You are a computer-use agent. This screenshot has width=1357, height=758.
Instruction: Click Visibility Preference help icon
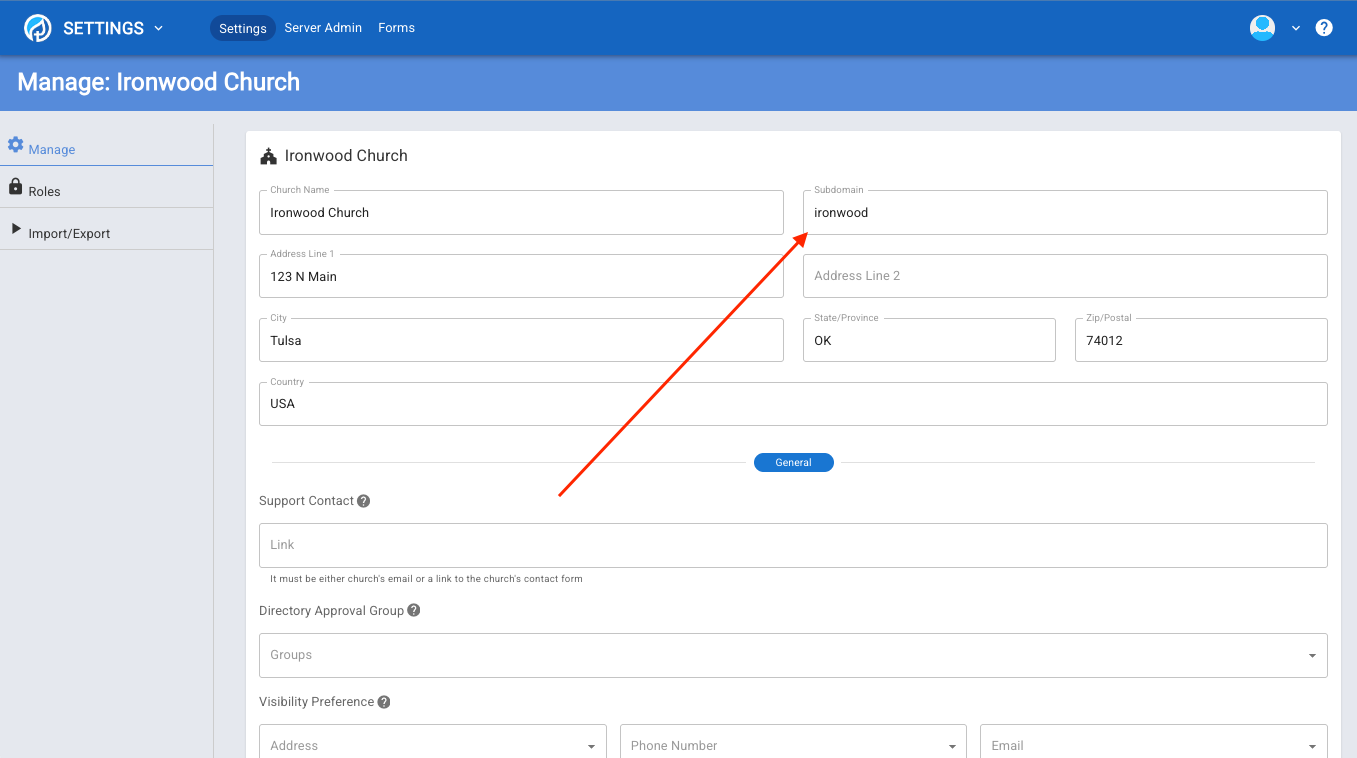click(x=384, y=702)
